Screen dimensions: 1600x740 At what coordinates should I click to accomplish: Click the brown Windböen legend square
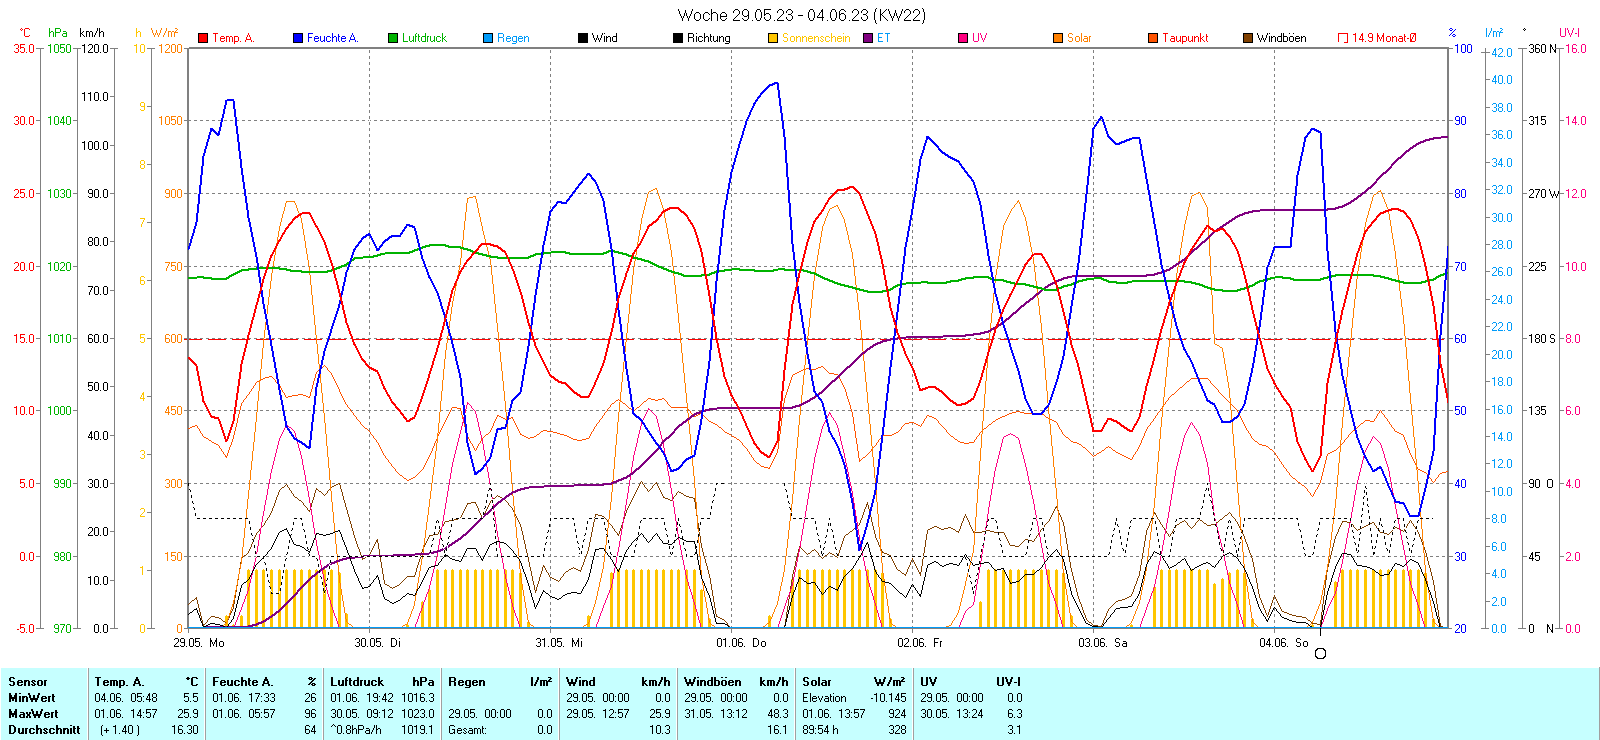coord(1248,38)
